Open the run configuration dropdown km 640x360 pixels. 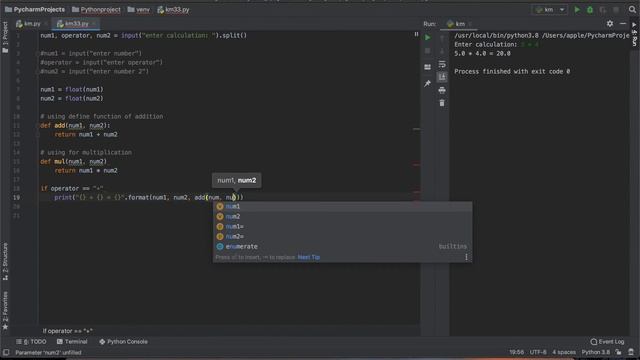[x=550, y=9]
